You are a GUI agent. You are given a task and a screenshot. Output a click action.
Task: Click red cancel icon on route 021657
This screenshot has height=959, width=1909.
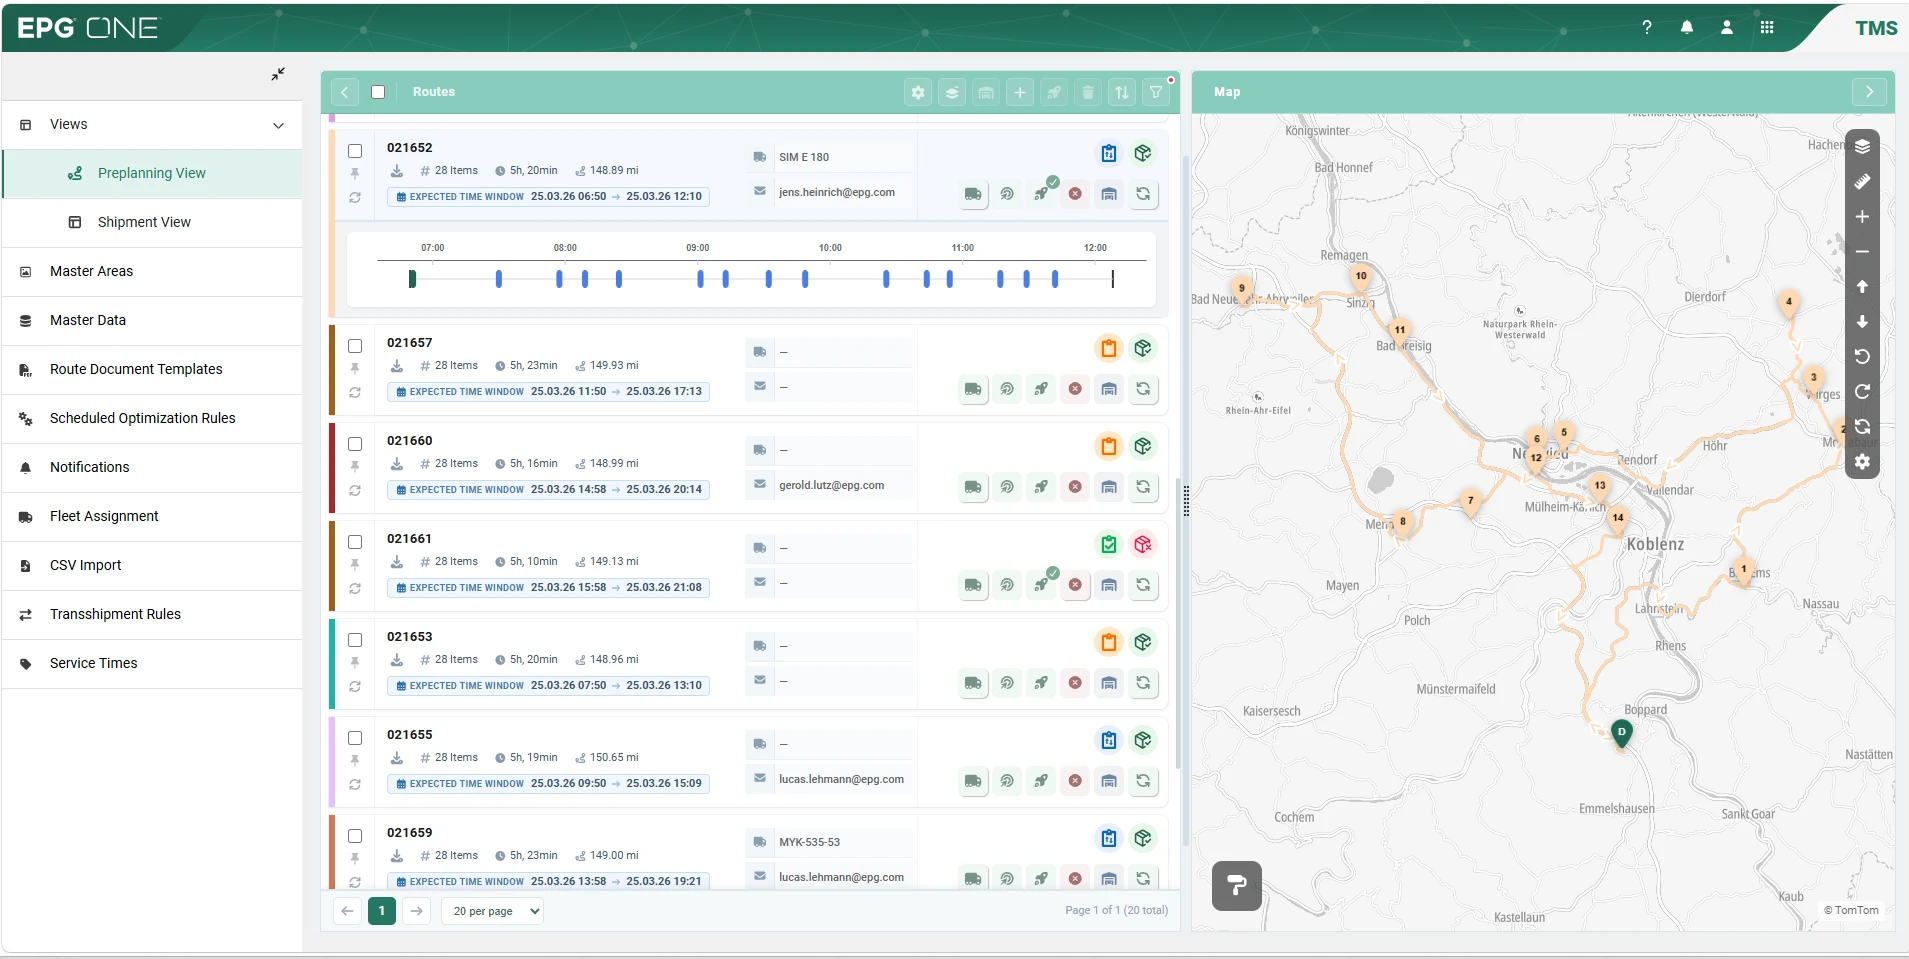click(1075, 389)
